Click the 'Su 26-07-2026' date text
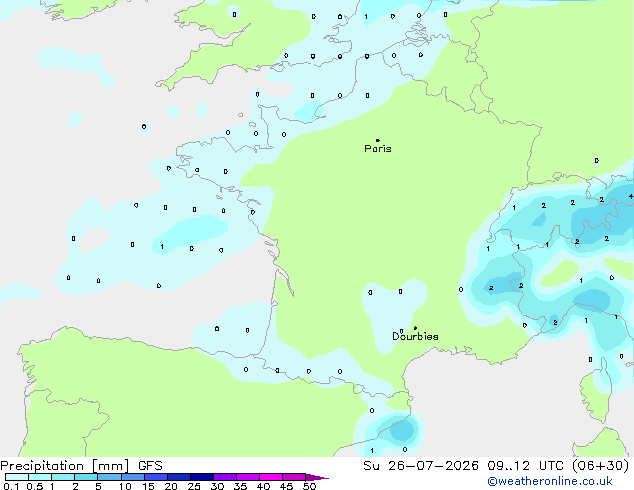634x490 pixels. point(421,466)
